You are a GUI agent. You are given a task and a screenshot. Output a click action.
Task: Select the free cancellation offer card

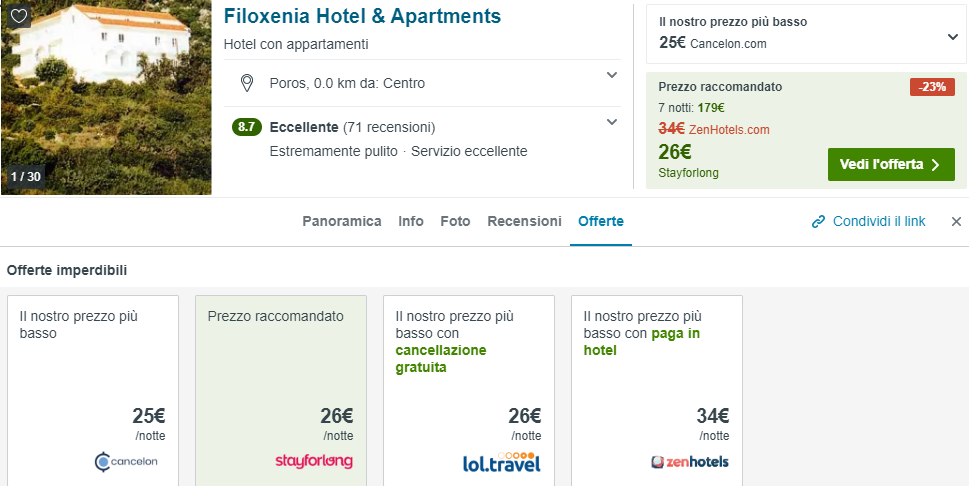click(469, 390)
